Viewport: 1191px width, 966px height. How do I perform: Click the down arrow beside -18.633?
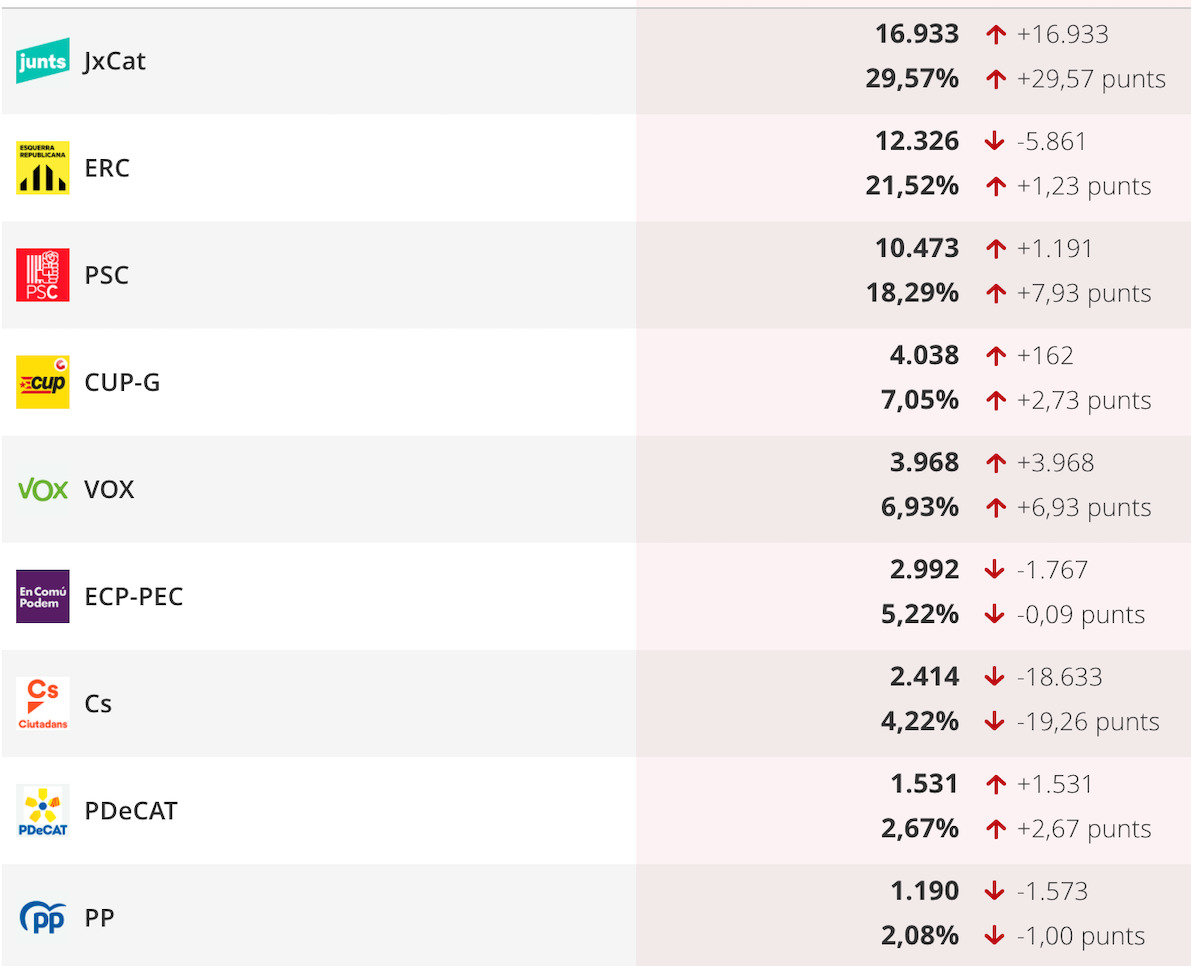point(994,677)
